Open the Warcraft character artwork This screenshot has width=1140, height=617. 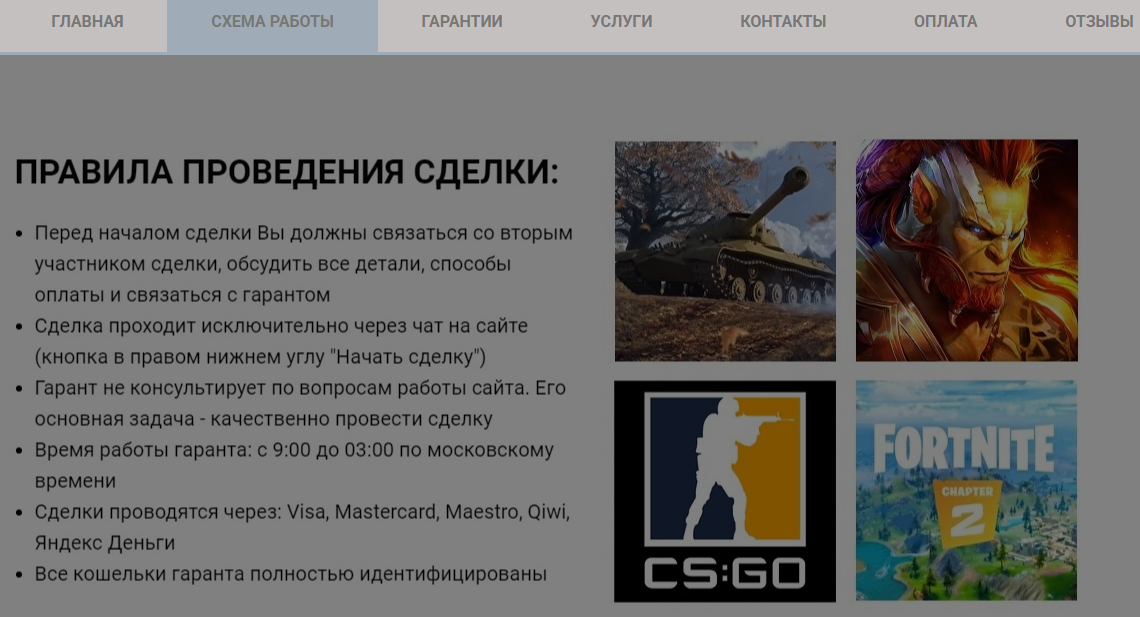(x=966, y=250)
